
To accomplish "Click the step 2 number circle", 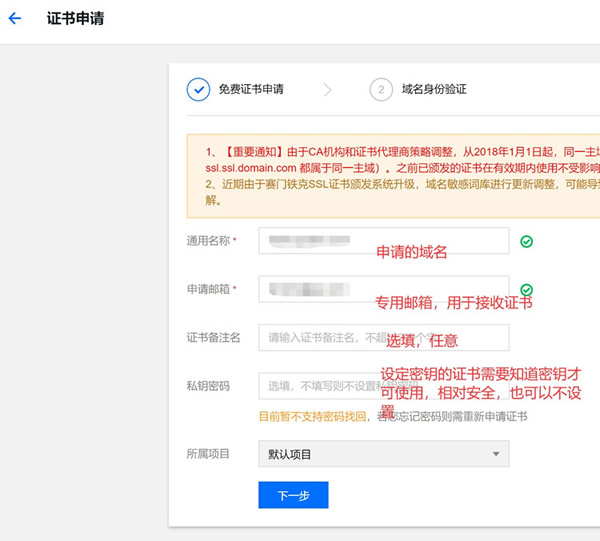I will (x=380, y=89).
